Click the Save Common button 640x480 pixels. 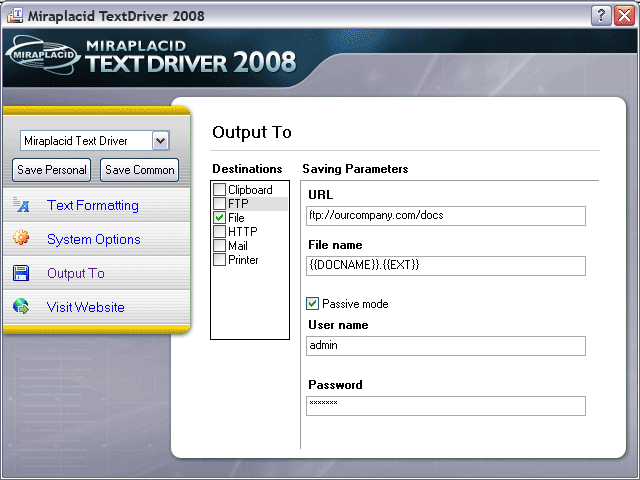(140, 170)
